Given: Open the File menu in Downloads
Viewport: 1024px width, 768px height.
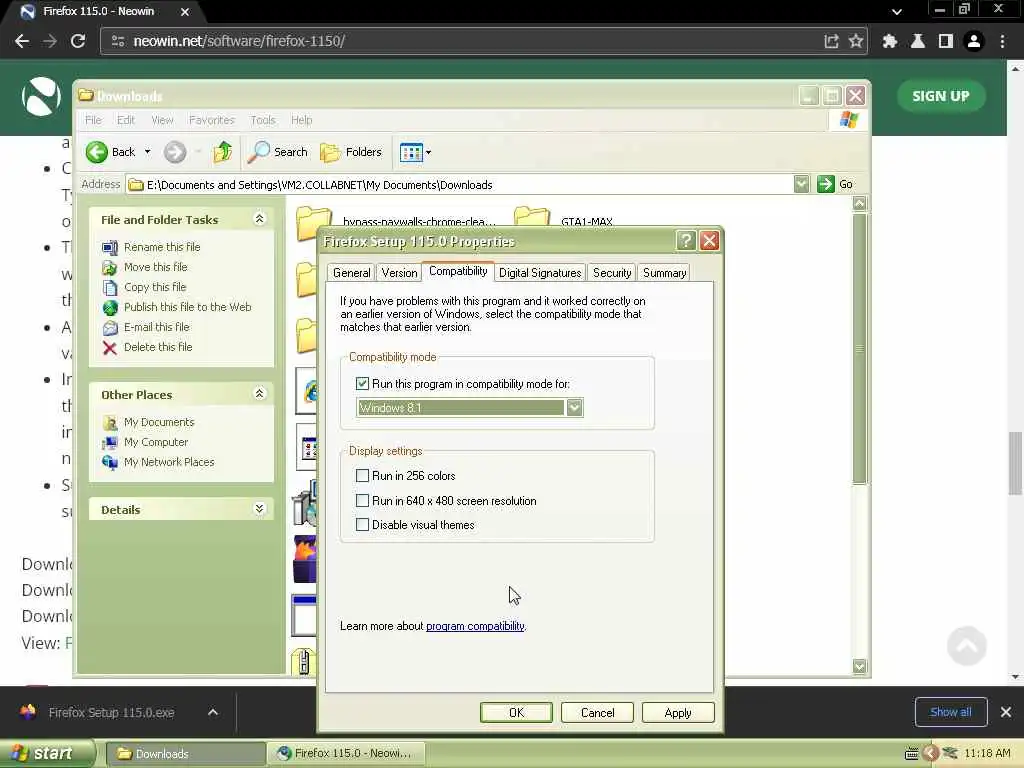Looking at the screenshot, I should point(93,120).
